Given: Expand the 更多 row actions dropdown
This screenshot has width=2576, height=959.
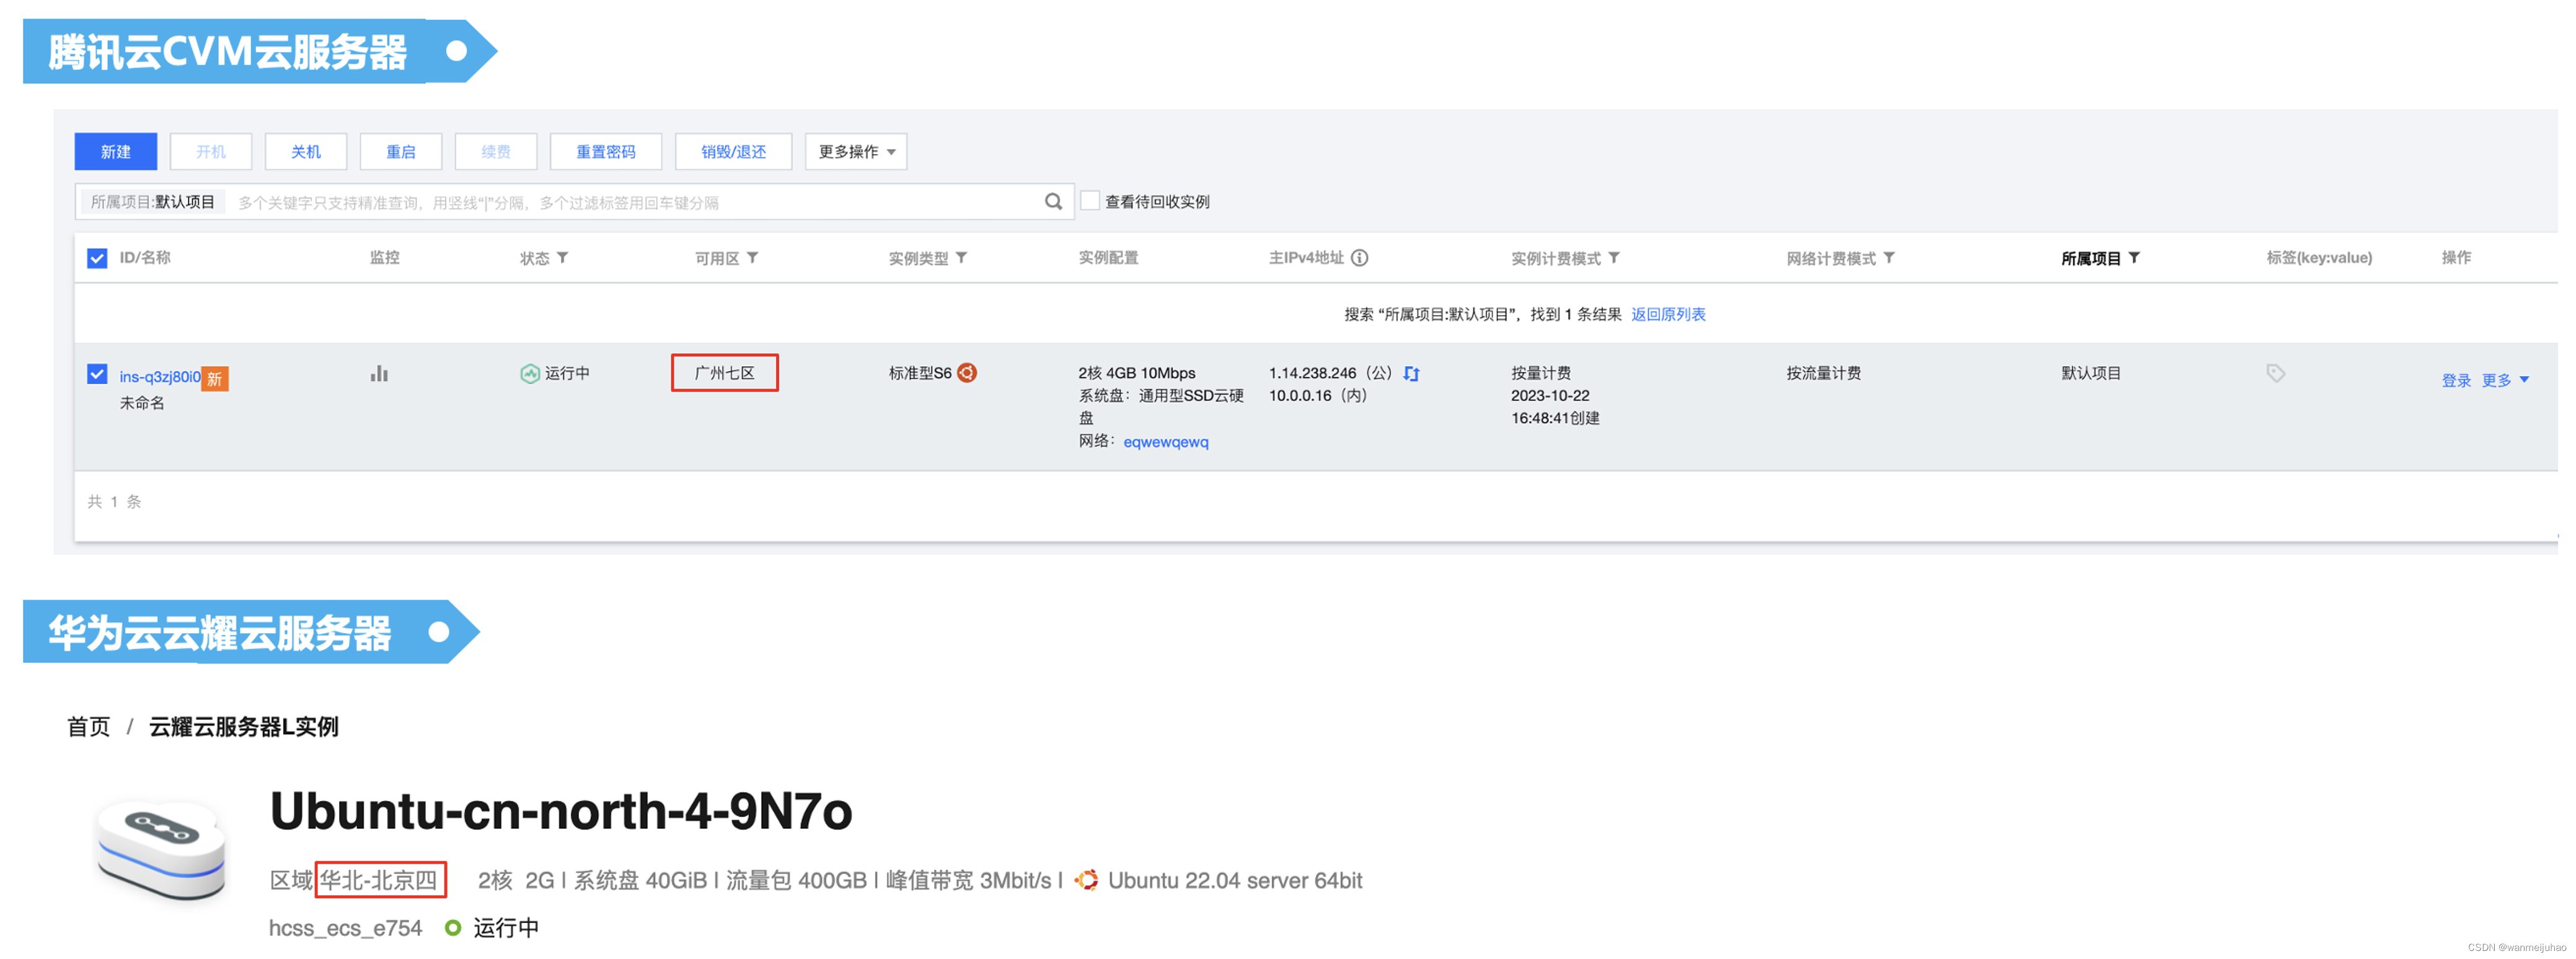Looking at the screenshot, I should (2505, 380).
